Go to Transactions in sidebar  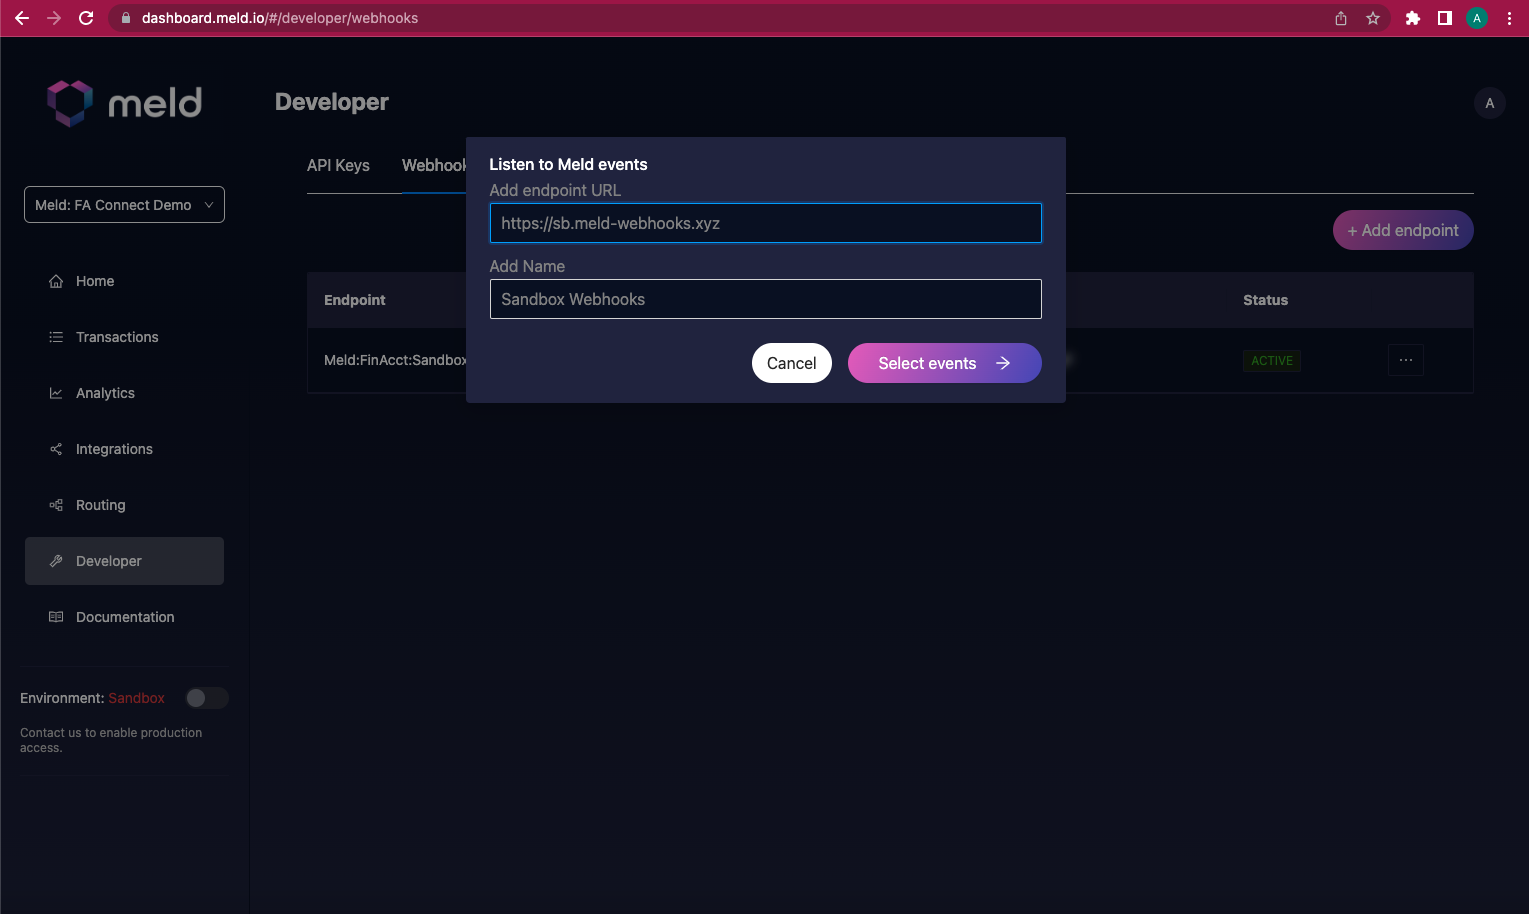pos(124,337)
